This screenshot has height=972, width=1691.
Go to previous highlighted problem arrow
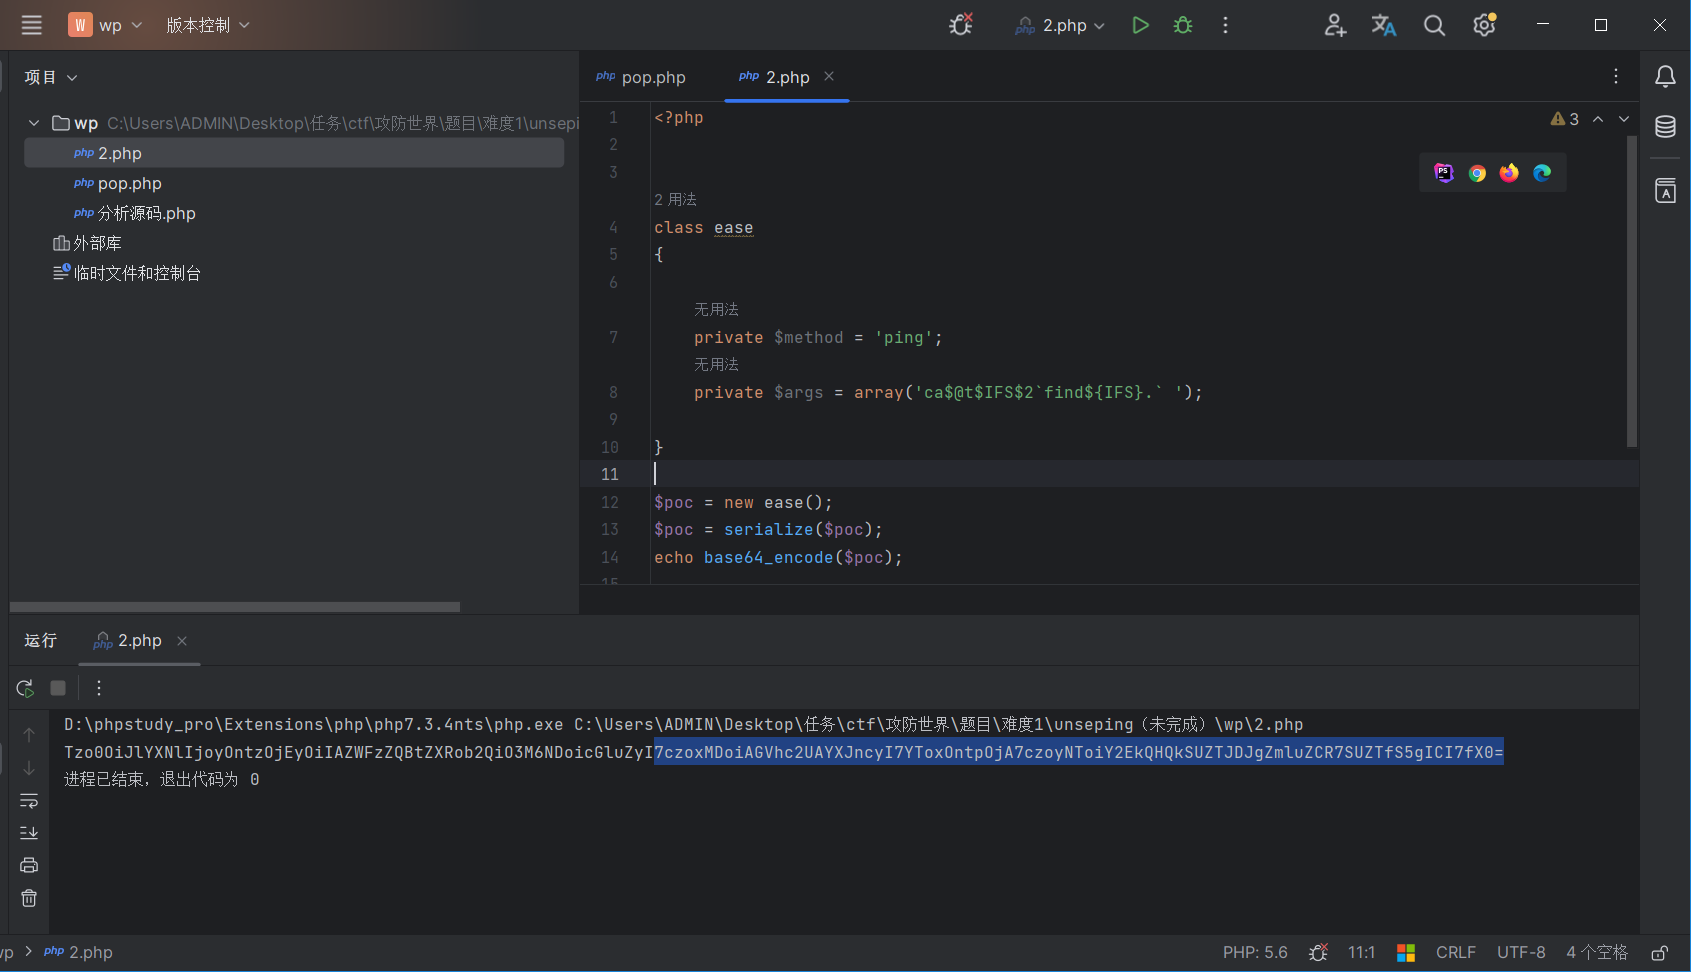pos(1598,119)
